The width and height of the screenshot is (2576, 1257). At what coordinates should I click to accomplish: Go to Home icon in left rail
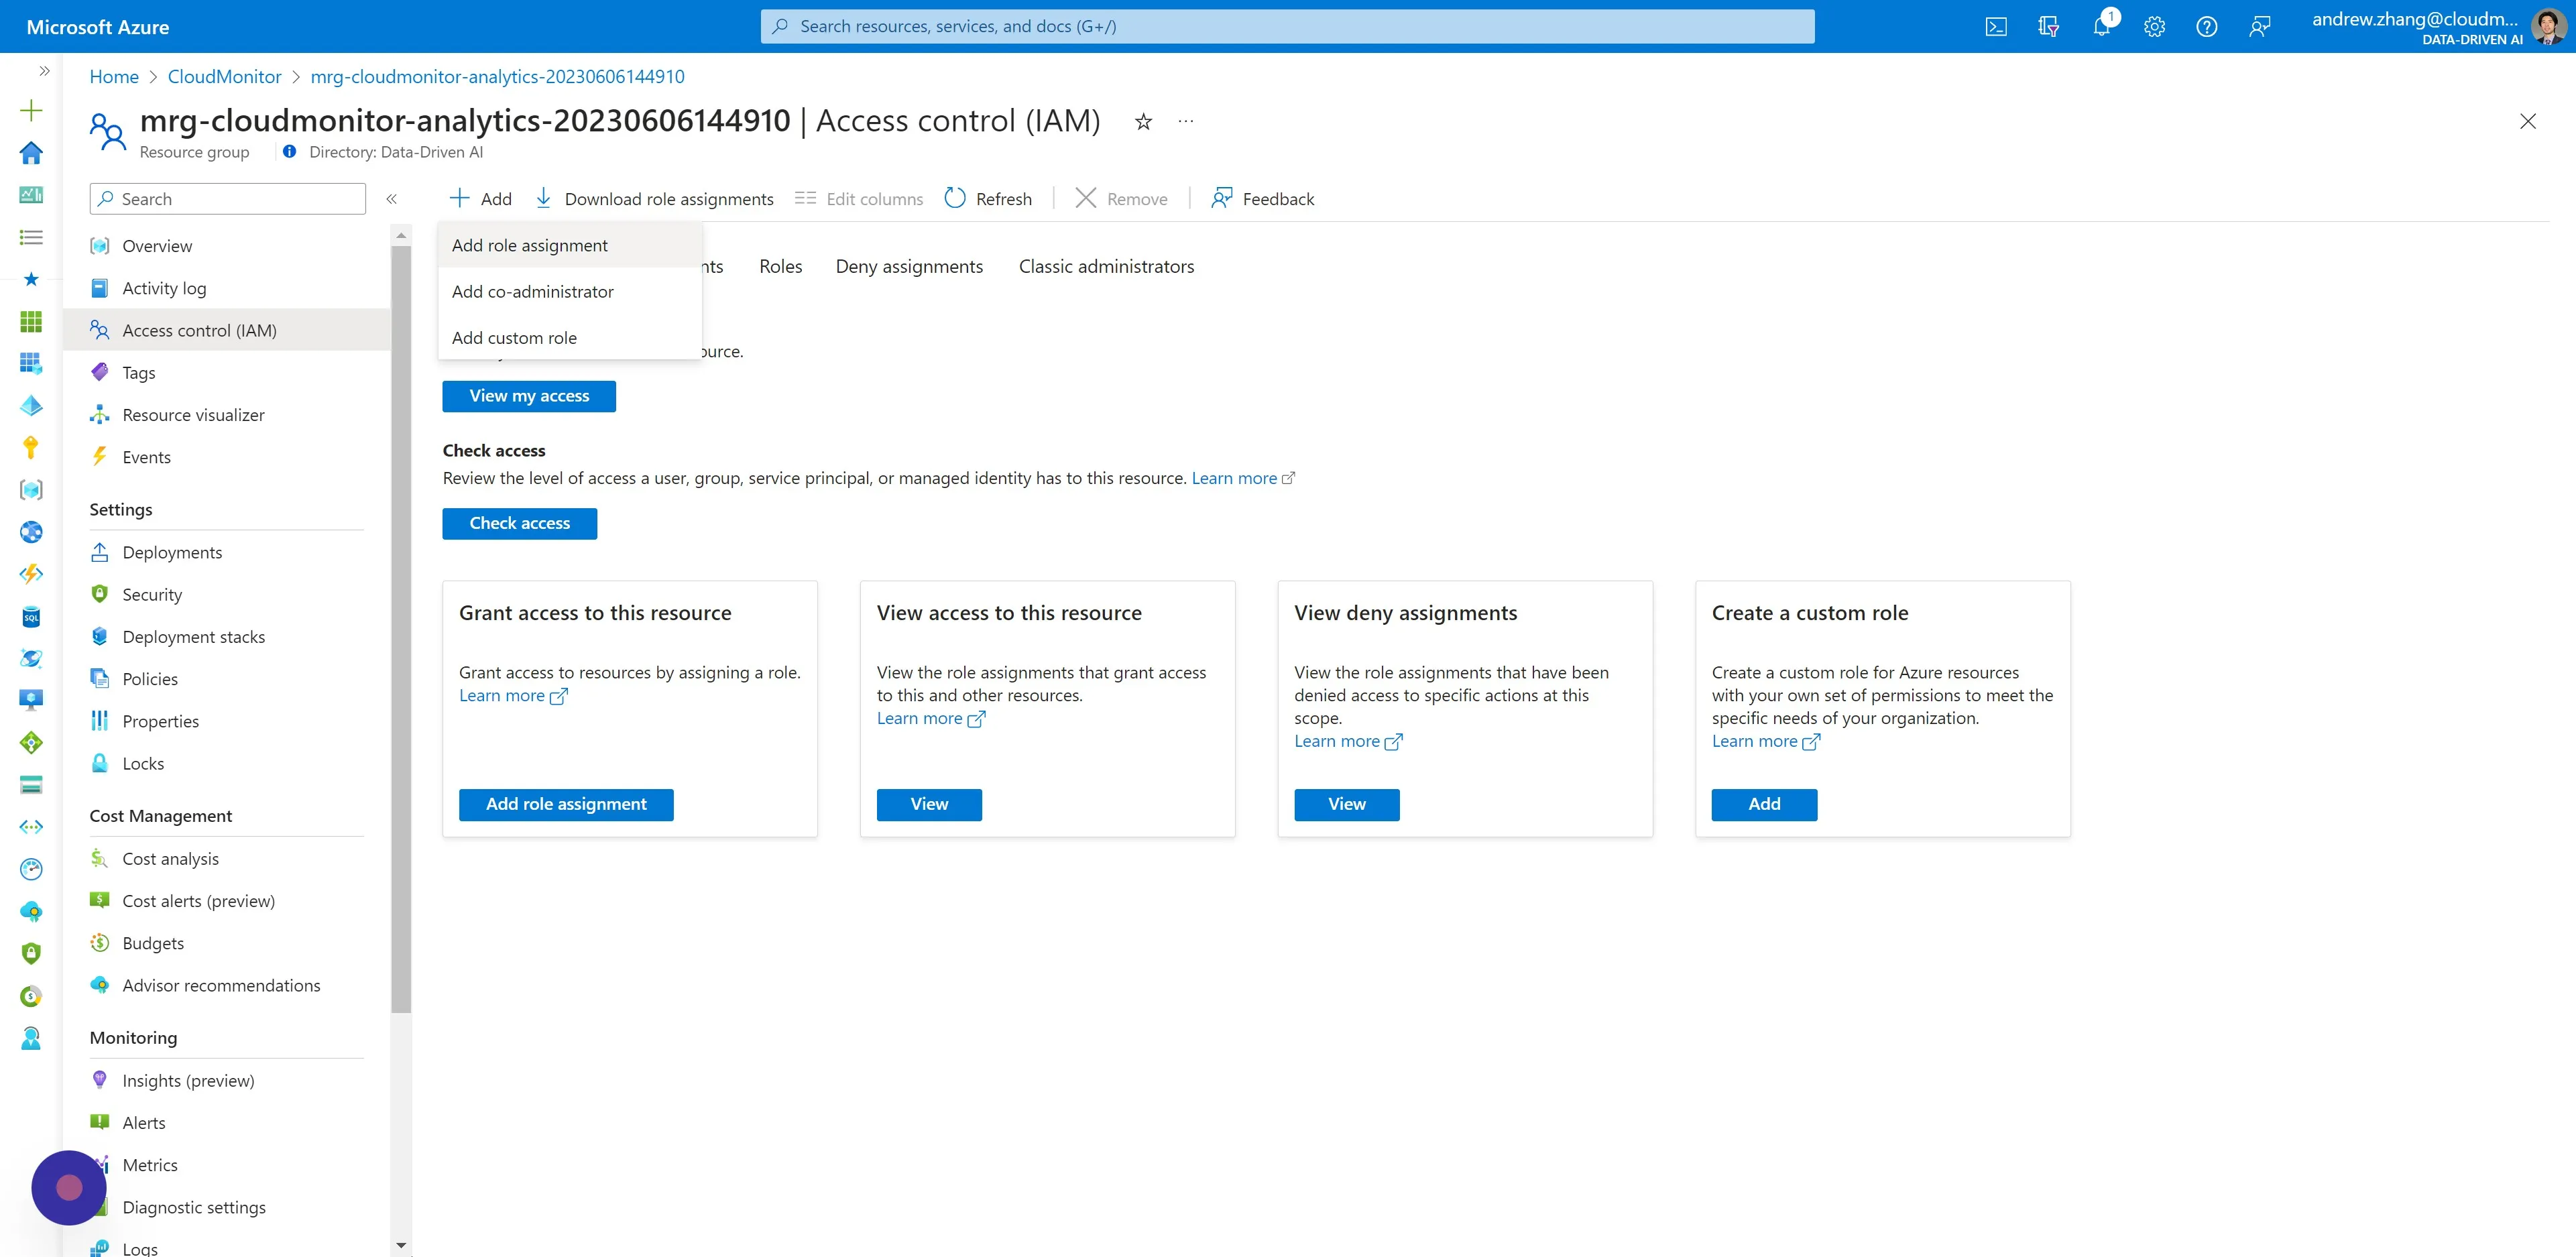point(31,153)
